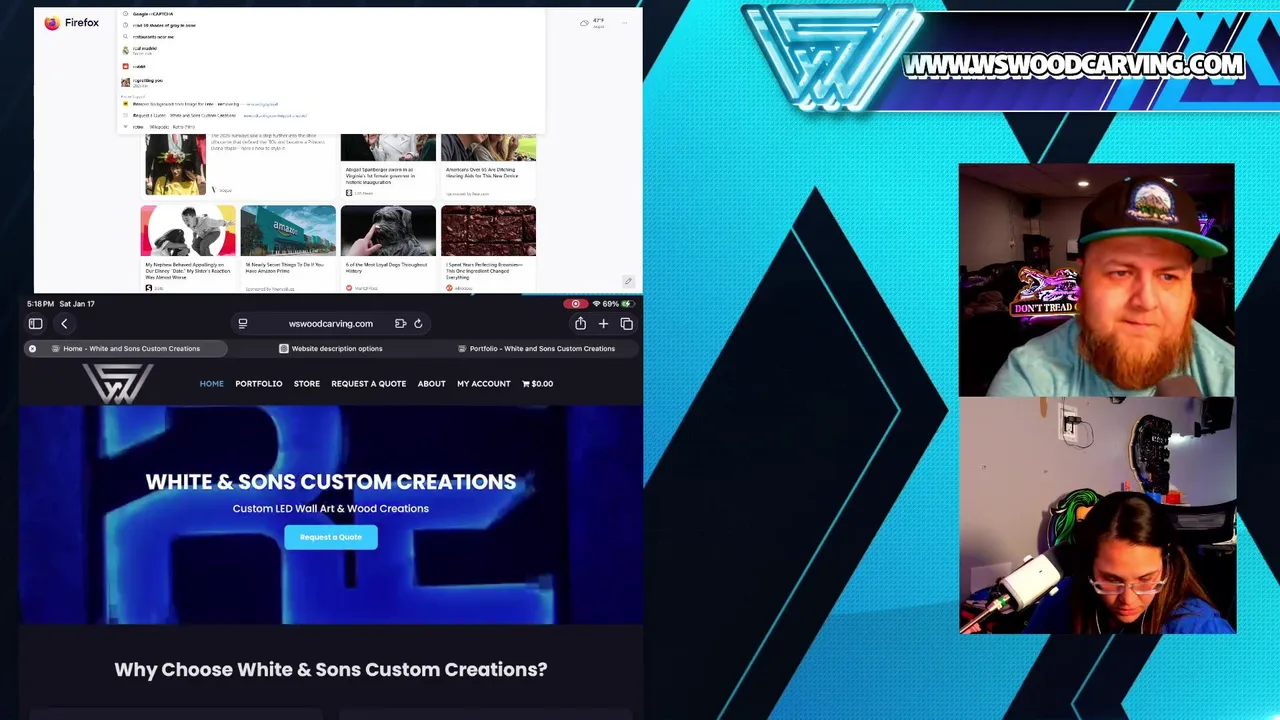The width and height of the screenshot is (1280, 720).
Task: Select the Google reCAPTCHA history suggestion
Action: click(330, 14)
